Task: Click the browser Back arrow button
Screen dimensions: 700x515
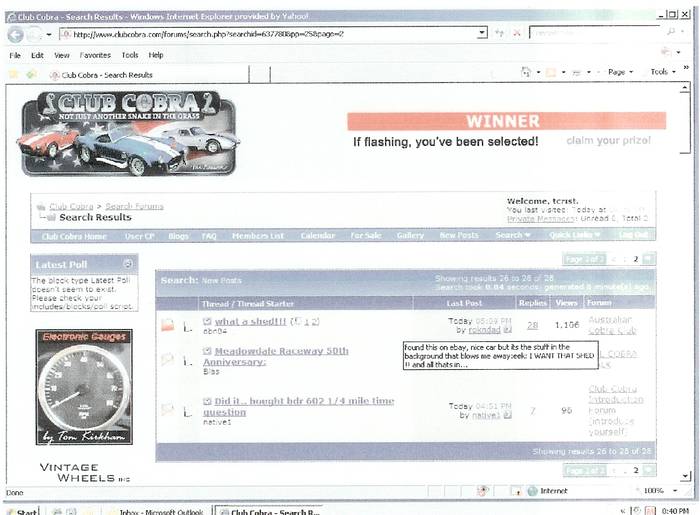Action: 17,34
